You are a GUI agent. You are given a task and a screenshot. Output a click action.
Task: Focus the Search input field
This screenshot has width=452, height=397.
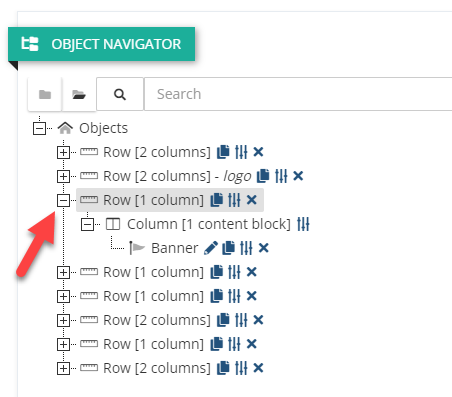pyautogui.click(x=298, y=94)
